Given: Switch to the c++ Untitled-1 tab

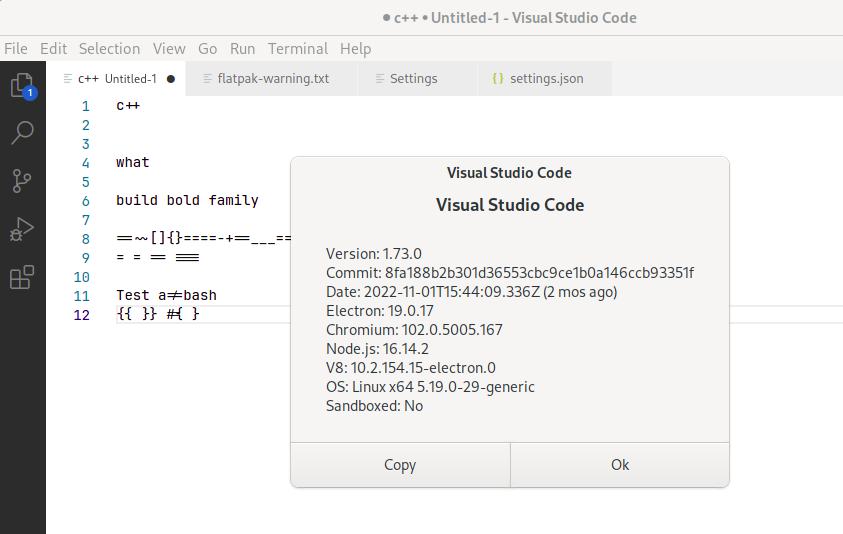Looking at the screenshot, I should 116,79.
